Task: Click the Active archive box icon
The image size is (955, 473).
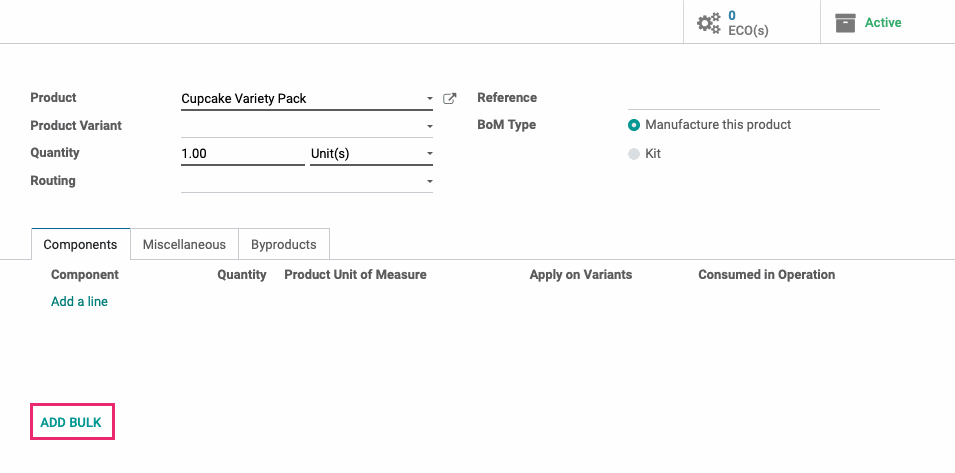Action: point(845,23)
